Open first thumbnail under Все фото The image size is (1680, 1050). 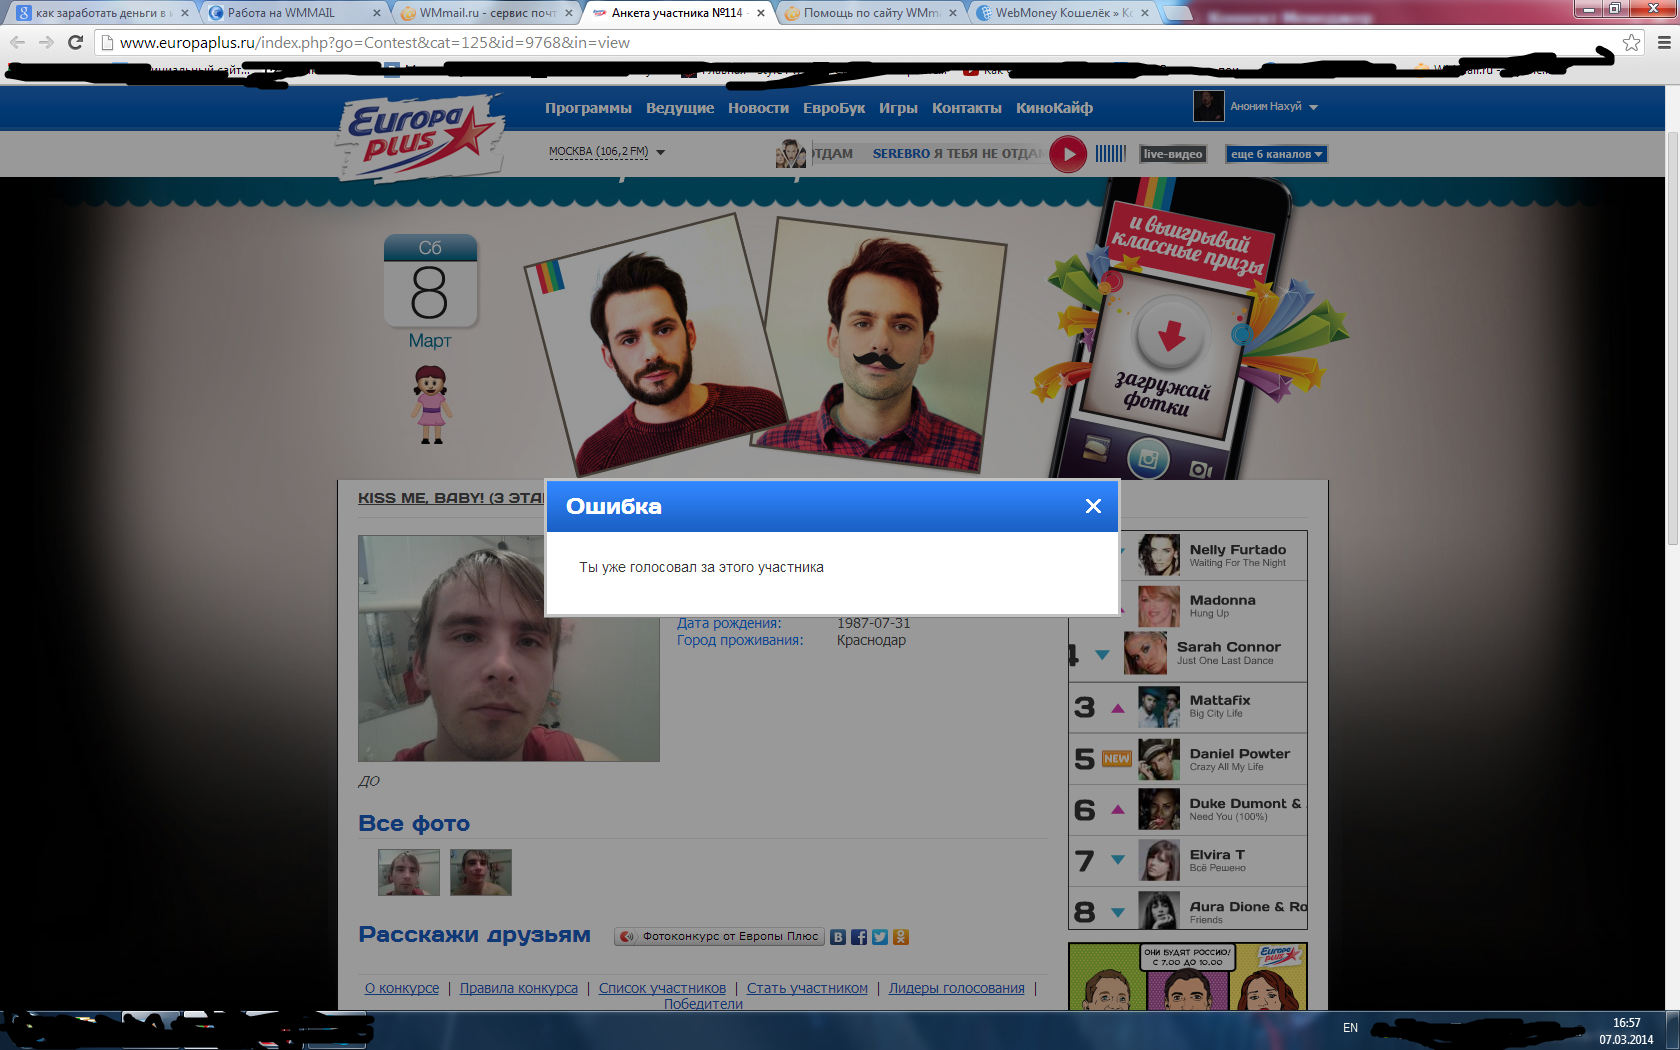408,872
